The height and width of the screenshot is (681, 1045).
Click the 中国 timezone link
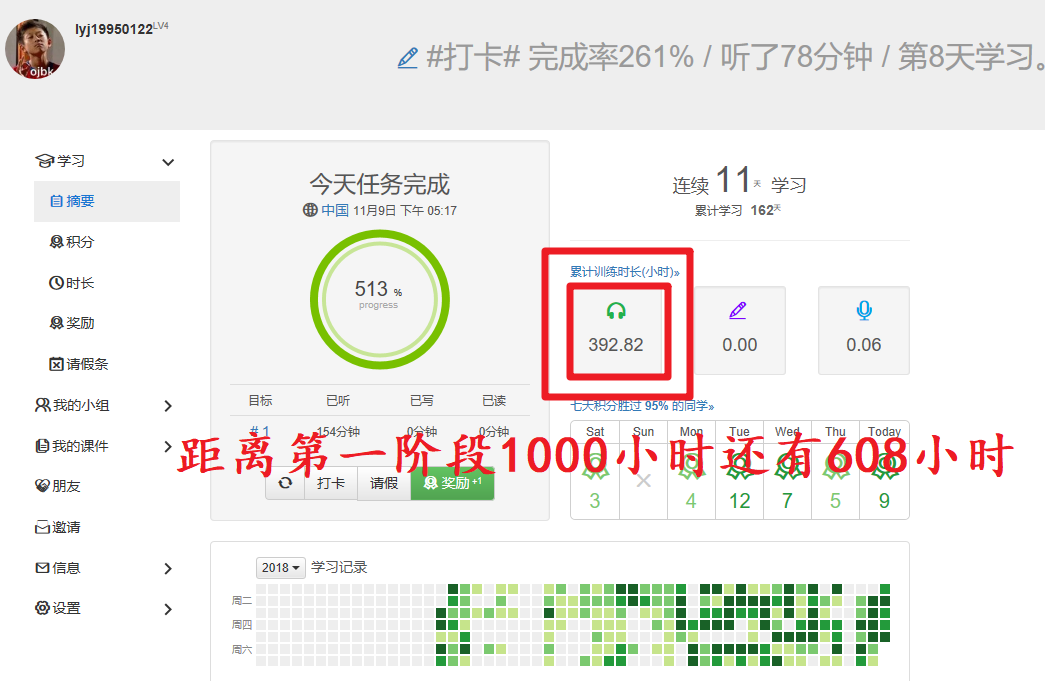pyautogui.click(x=335, y=211)
